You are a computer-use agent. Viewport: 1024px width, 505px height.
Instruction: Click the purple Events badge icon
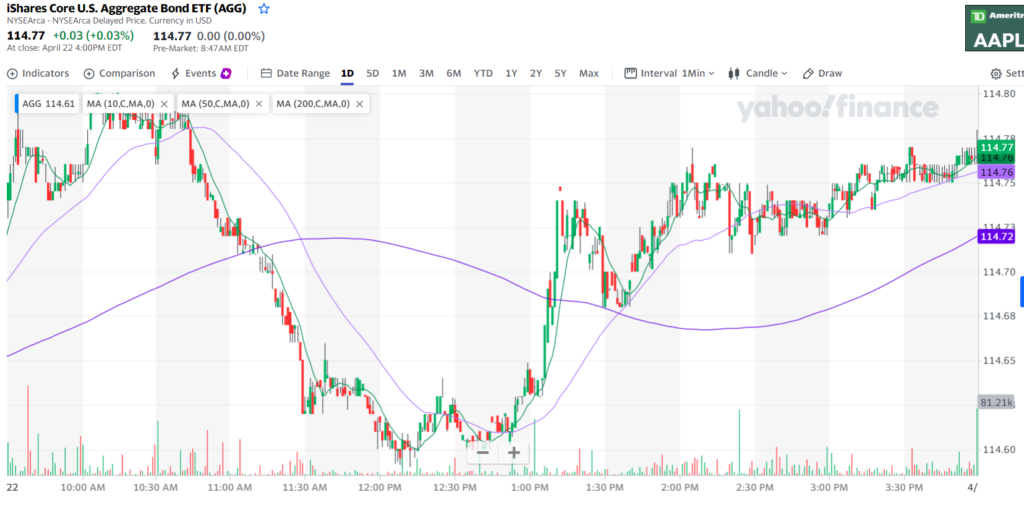226,73
